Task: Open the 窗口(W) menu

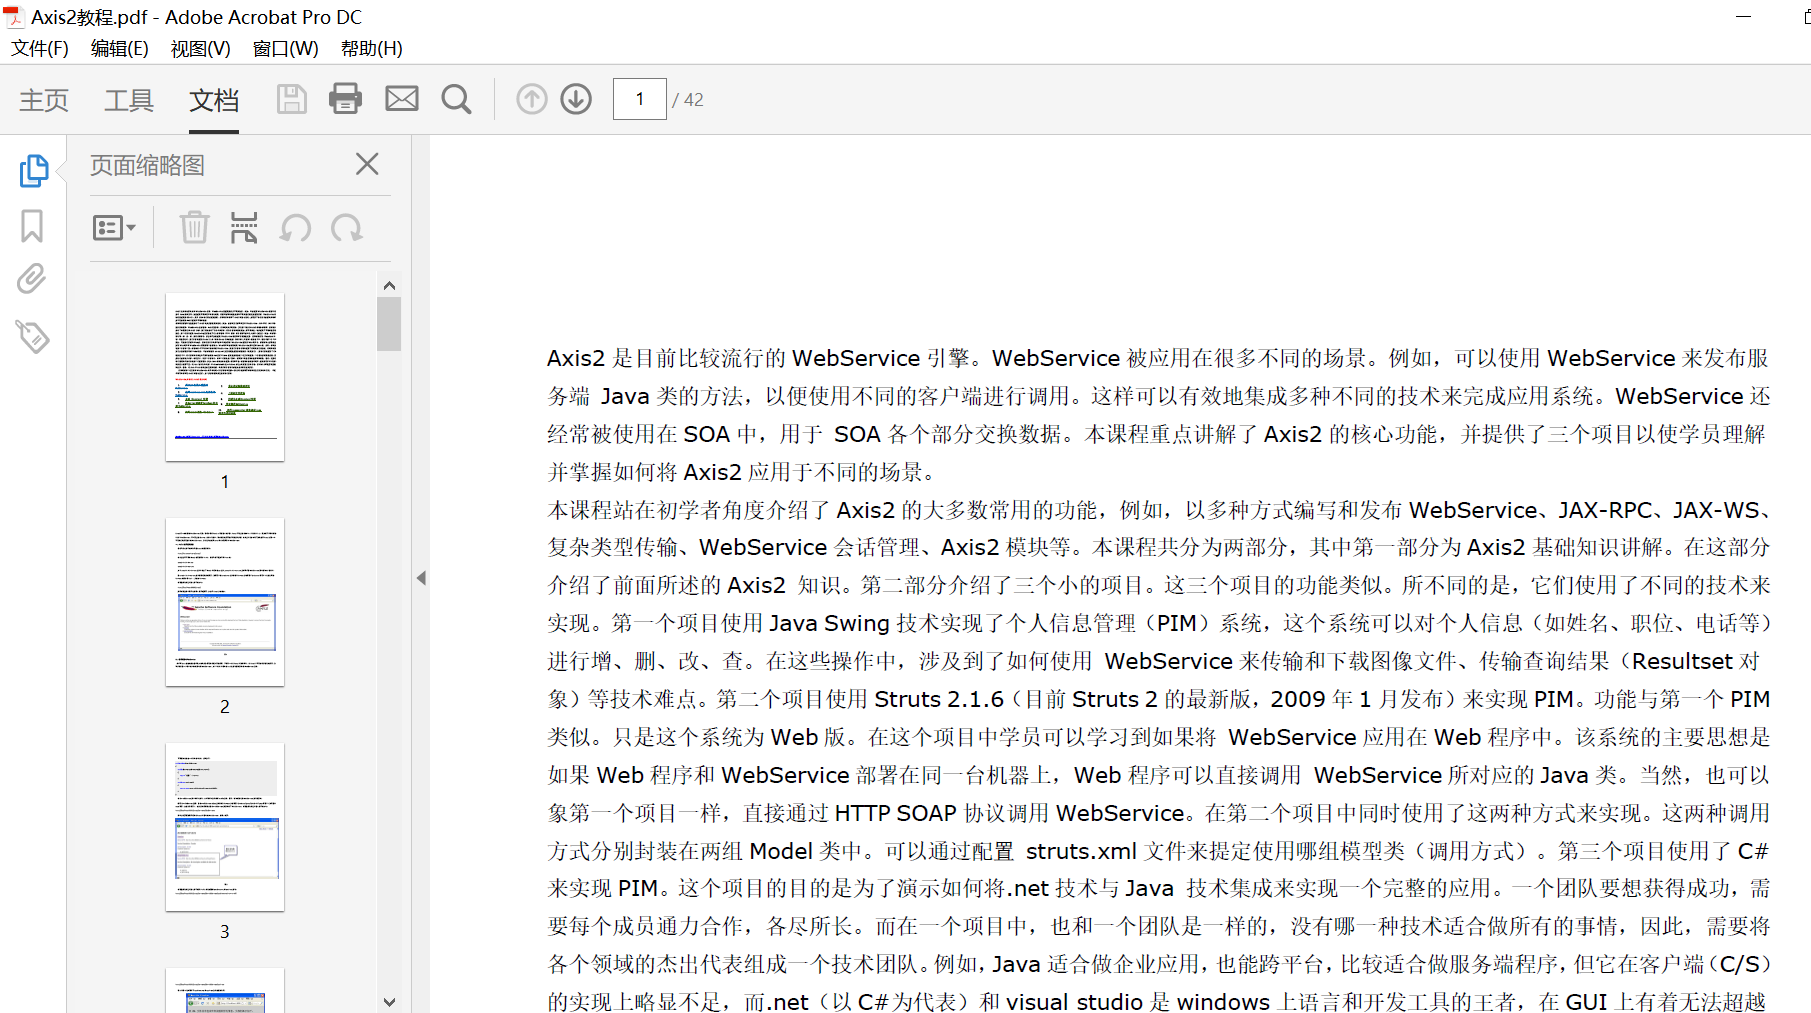Action: (x=285, y=48)
